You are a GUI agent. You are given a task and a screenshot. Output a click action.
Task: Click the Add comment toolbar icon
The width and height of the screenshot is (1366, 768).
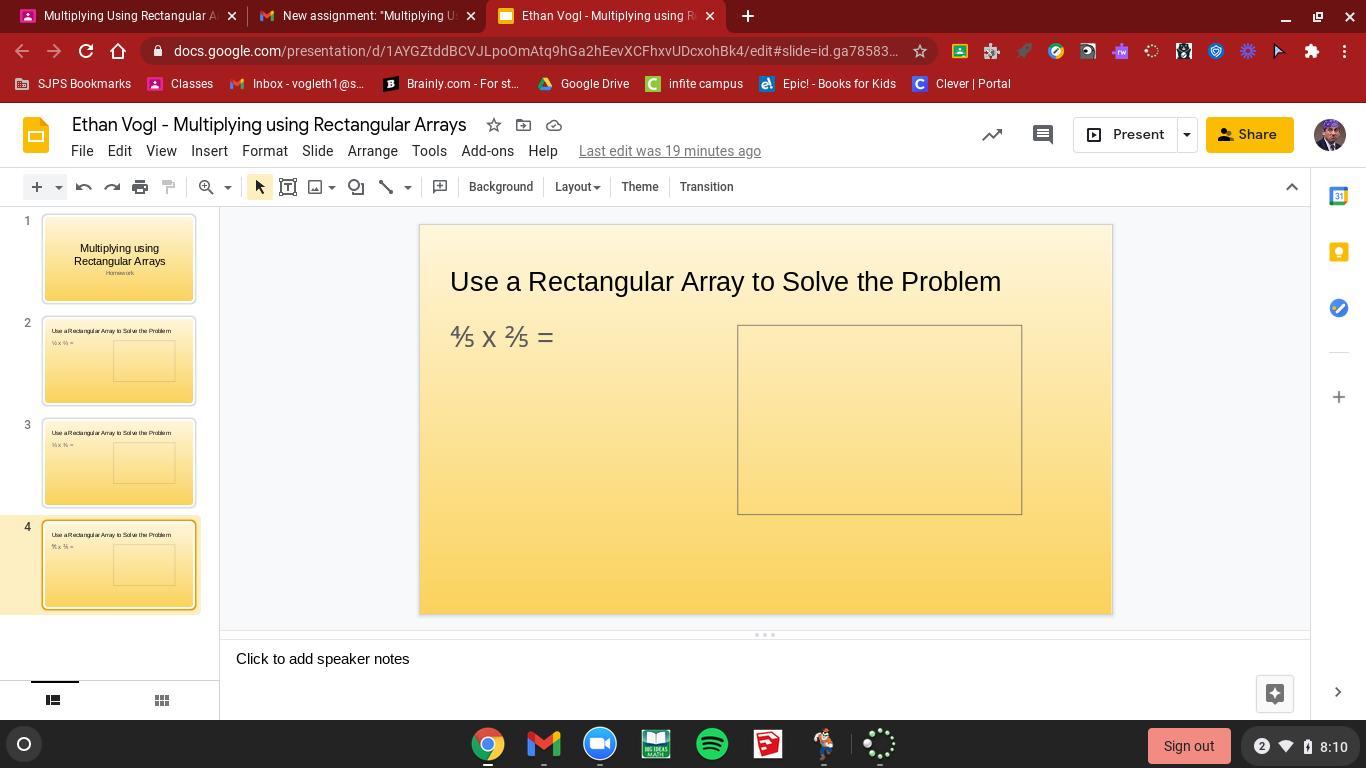click(439, 187)
